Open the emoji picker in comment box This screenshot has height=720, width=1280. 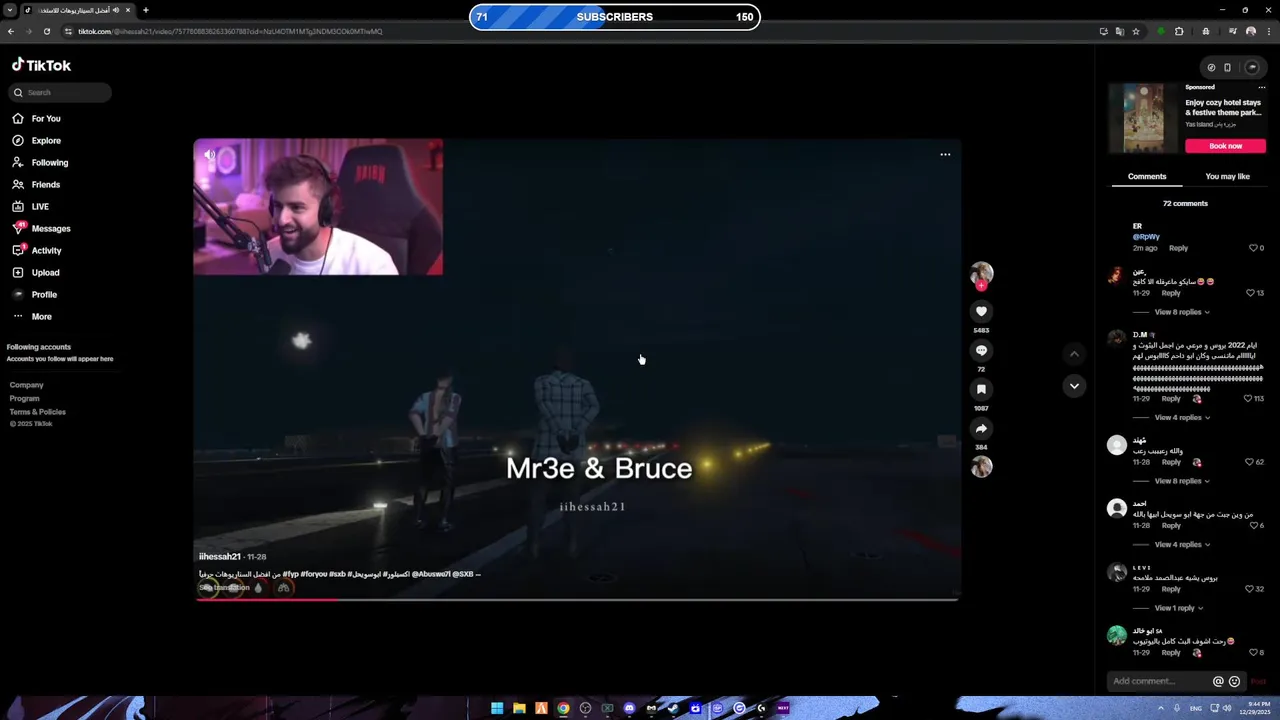pyautogui.click(x=1234, y=681)
